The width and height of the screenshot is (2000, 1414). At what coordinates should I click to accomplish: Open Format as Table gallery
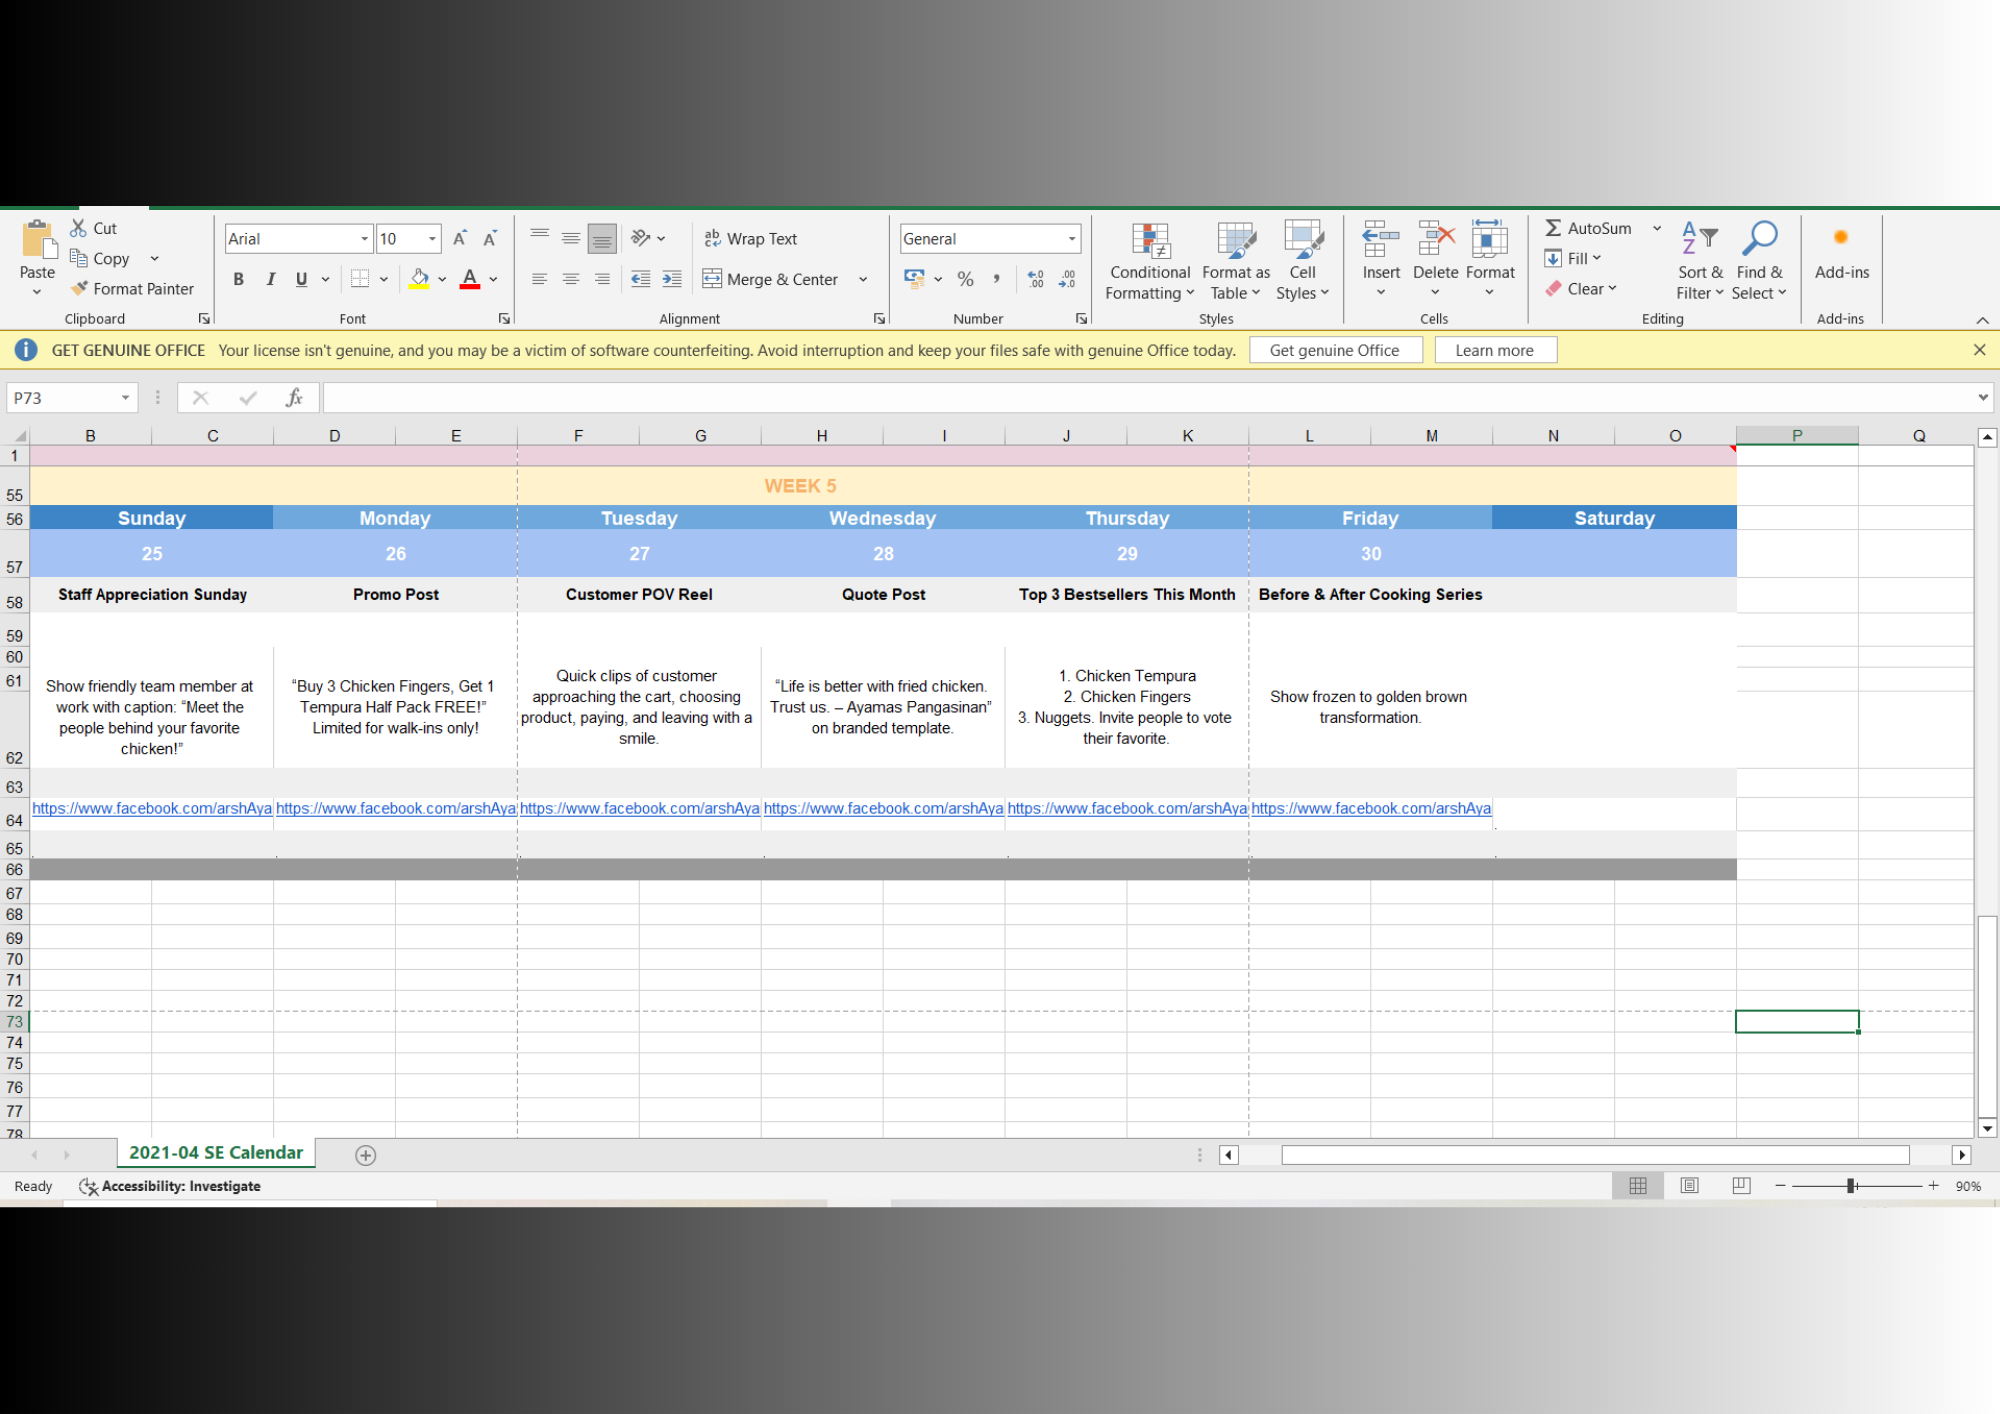pyautogui.click(x=1236, y=261)
